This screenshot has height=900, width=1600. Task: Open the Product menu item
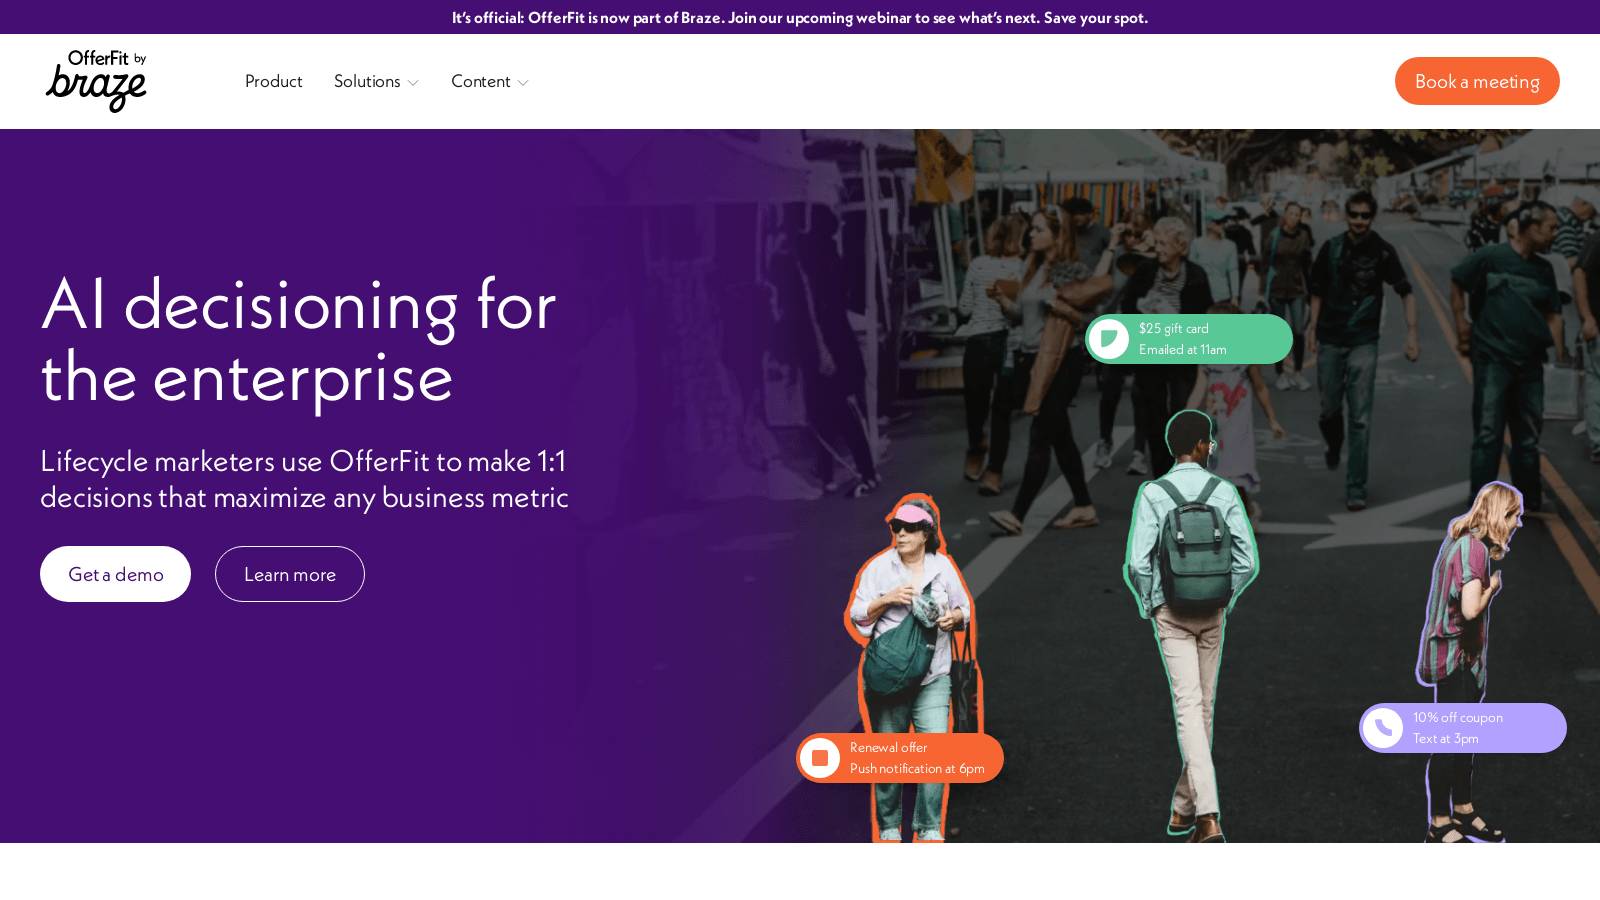[x=273, y=81]
